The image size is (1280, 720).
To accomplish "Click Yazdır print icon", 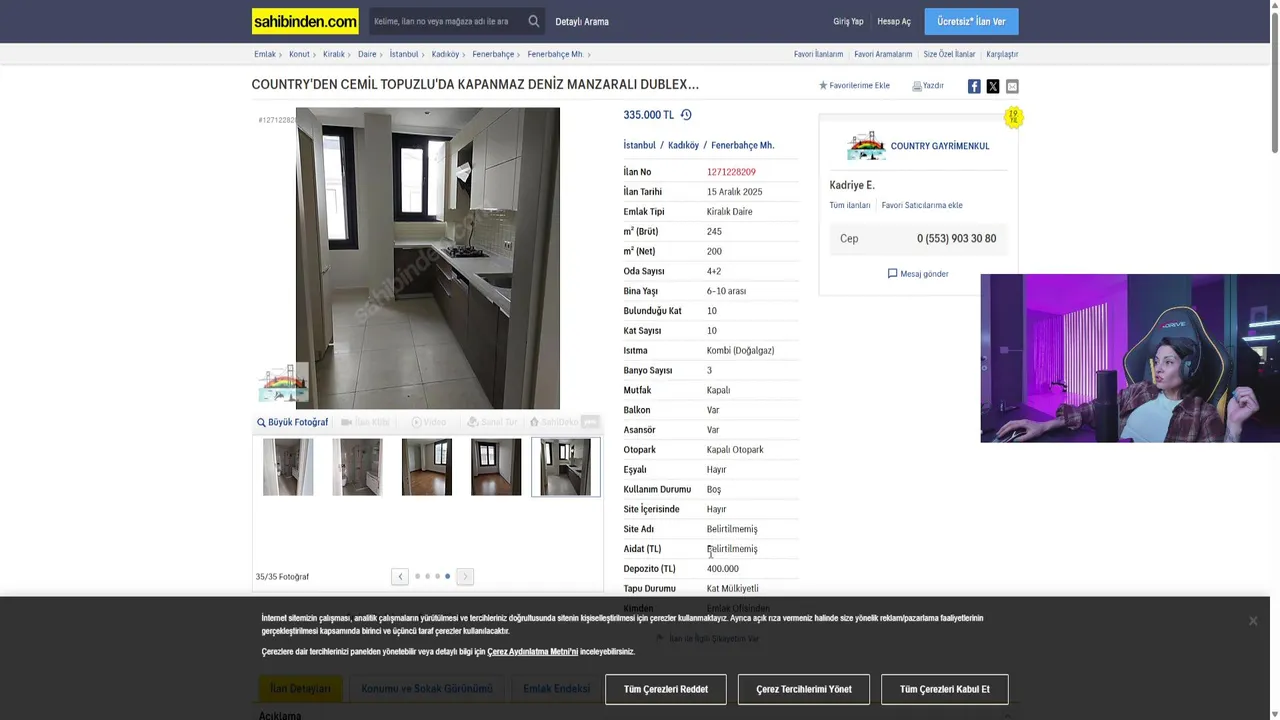I will [928, 86].
